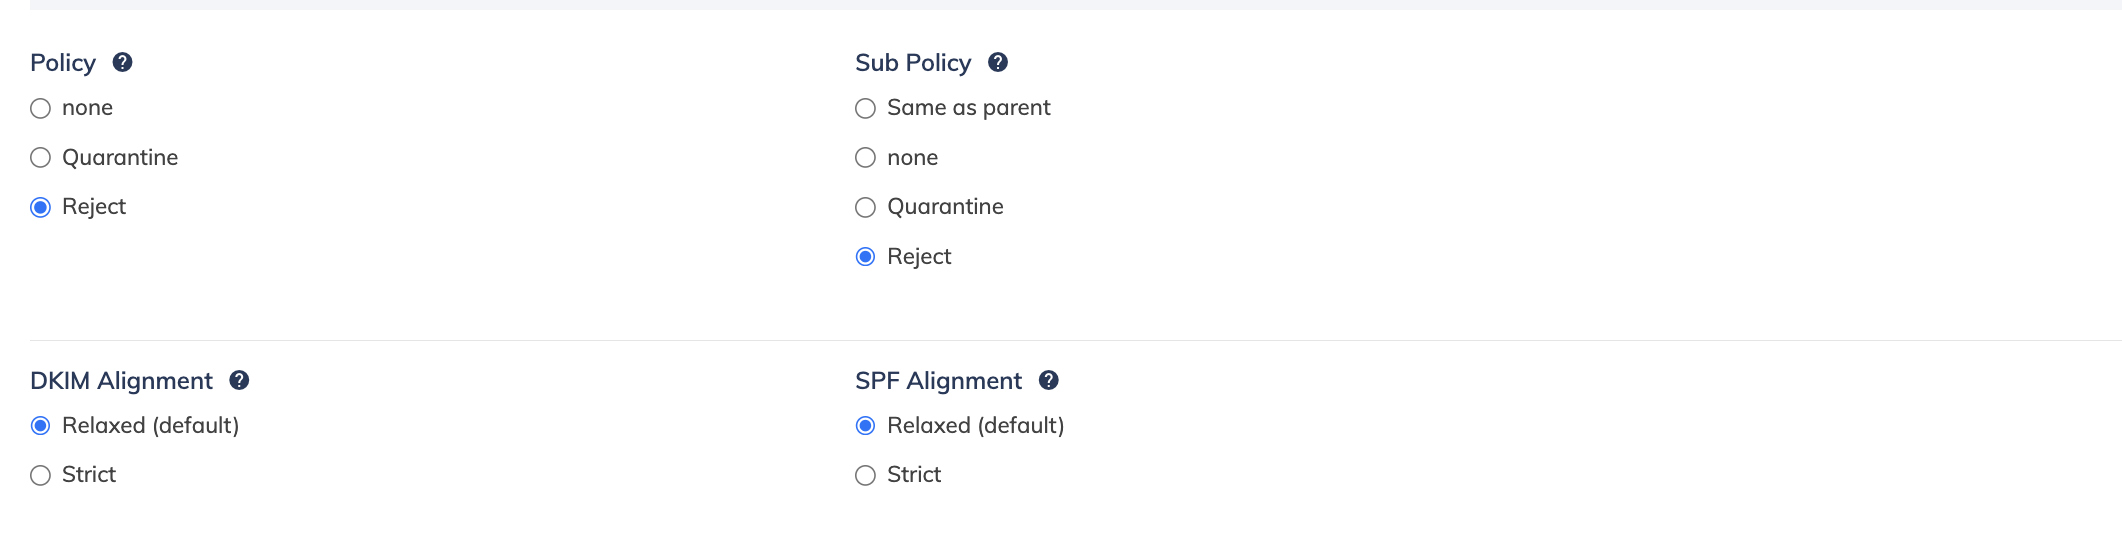Click the 'DKIM Alignment' heading text
2122x534 pixels.
pyautogui.click(x=121, y=381)
